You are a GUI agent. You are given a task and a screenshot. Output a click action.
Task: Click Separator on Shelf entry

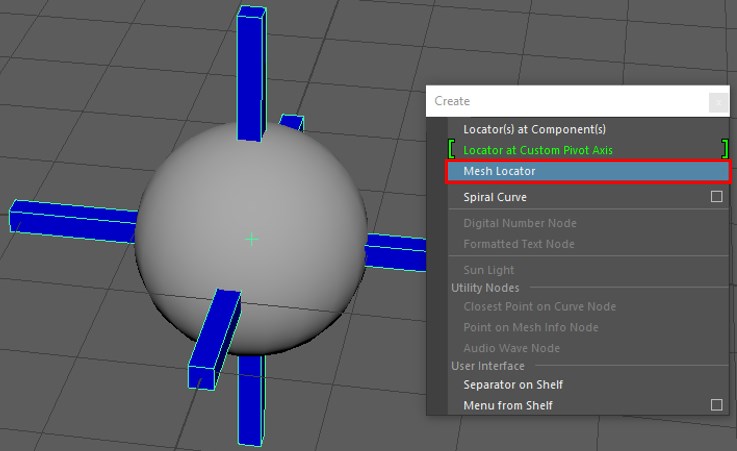513,384
